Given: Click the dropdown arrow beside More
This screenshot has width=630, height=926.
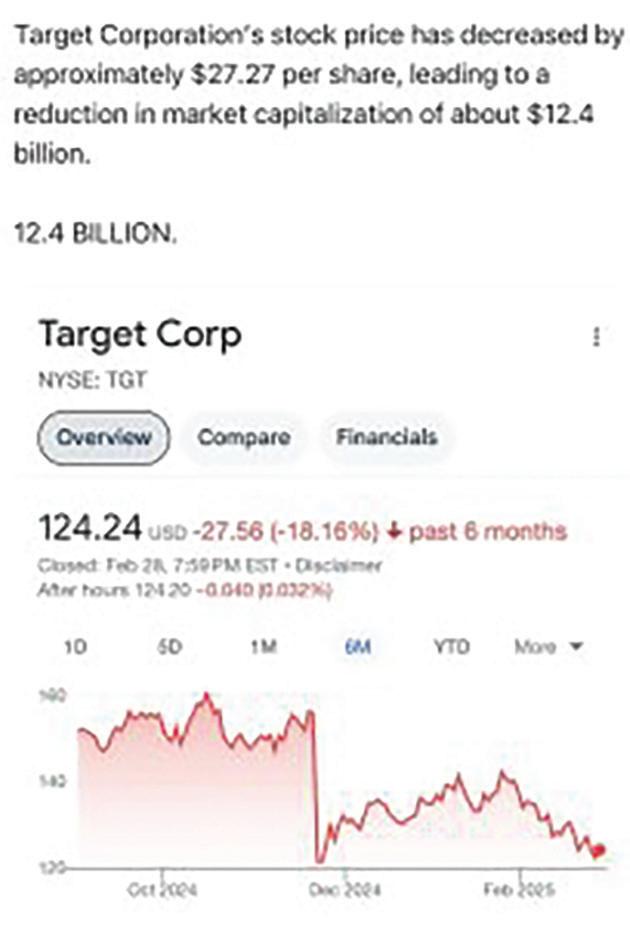Looking at the screenshot, I should click(576, 647).
